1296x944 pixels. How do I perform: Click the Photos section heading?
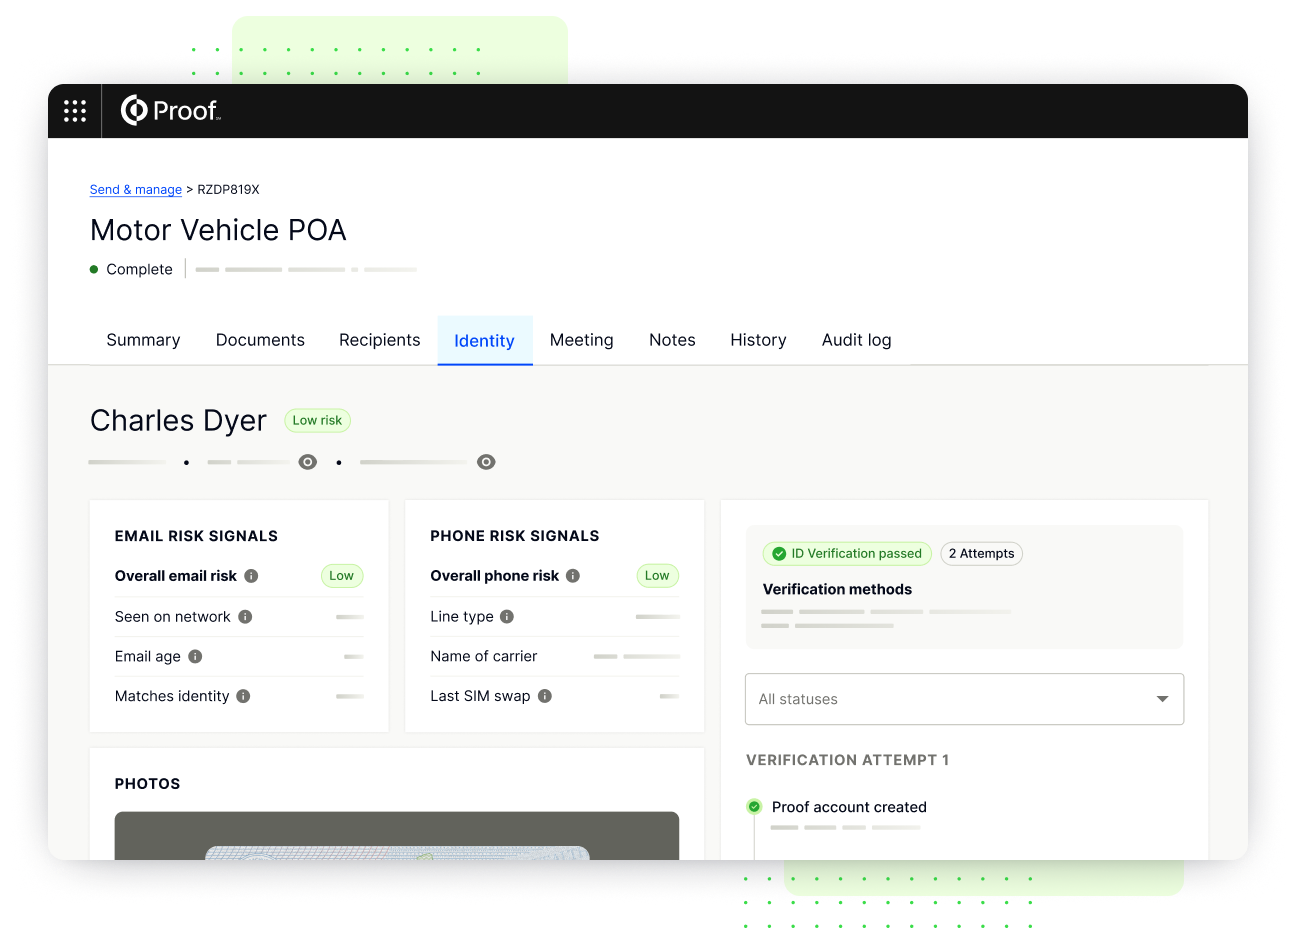[148, 784]
